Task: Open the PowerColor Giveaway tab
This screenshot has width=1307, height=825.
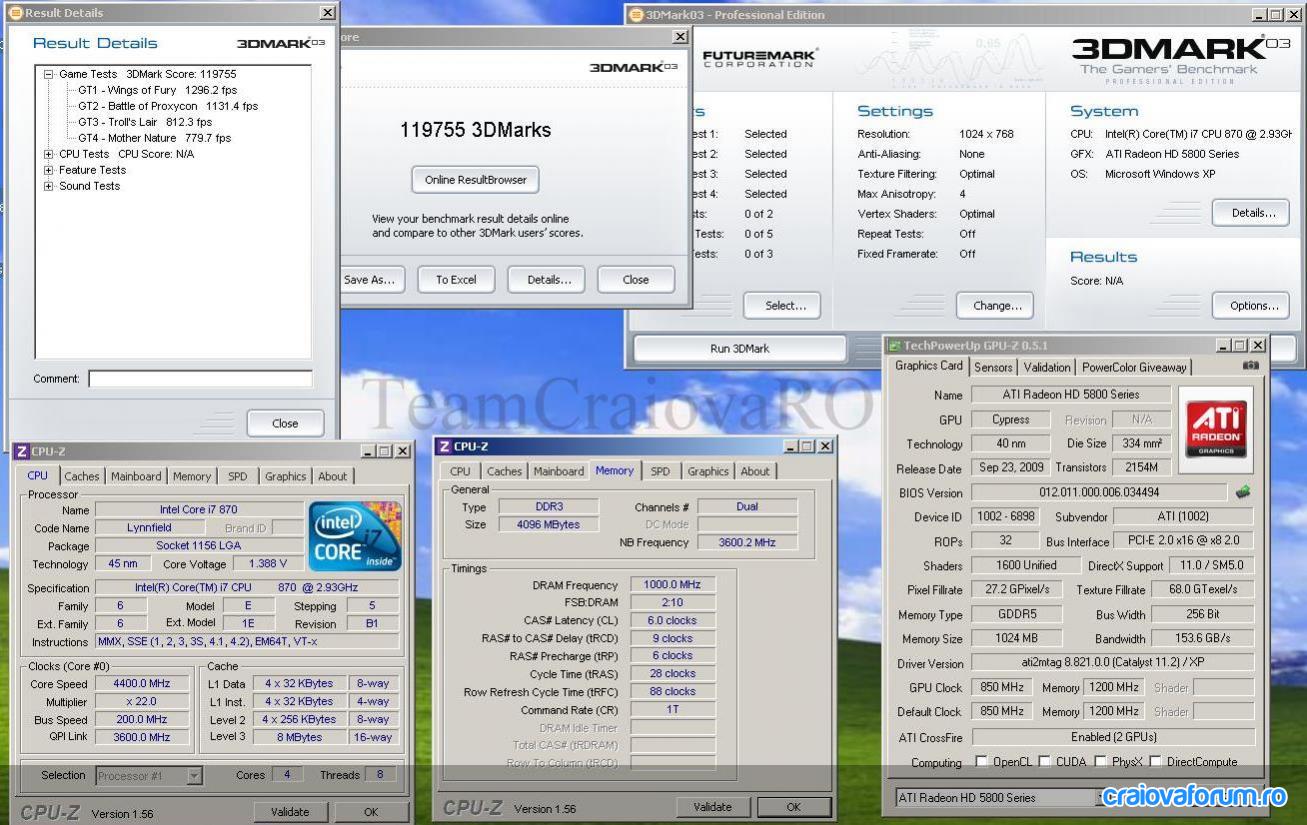Action: click(x=1134, y=367)
